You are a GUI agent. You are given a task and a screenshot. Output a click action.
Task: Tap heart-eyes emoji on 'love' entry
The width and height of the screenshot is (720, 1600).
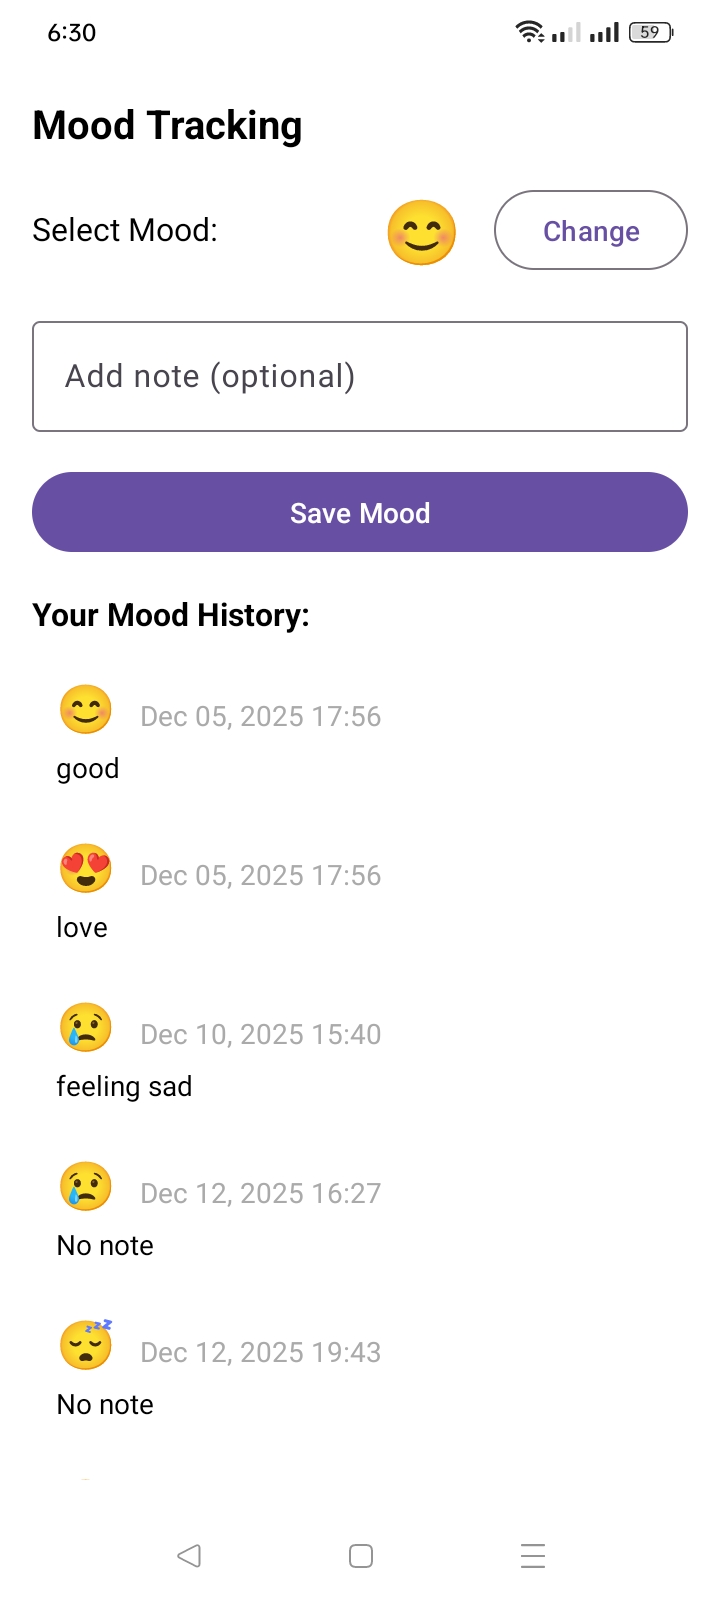[86, 869]
